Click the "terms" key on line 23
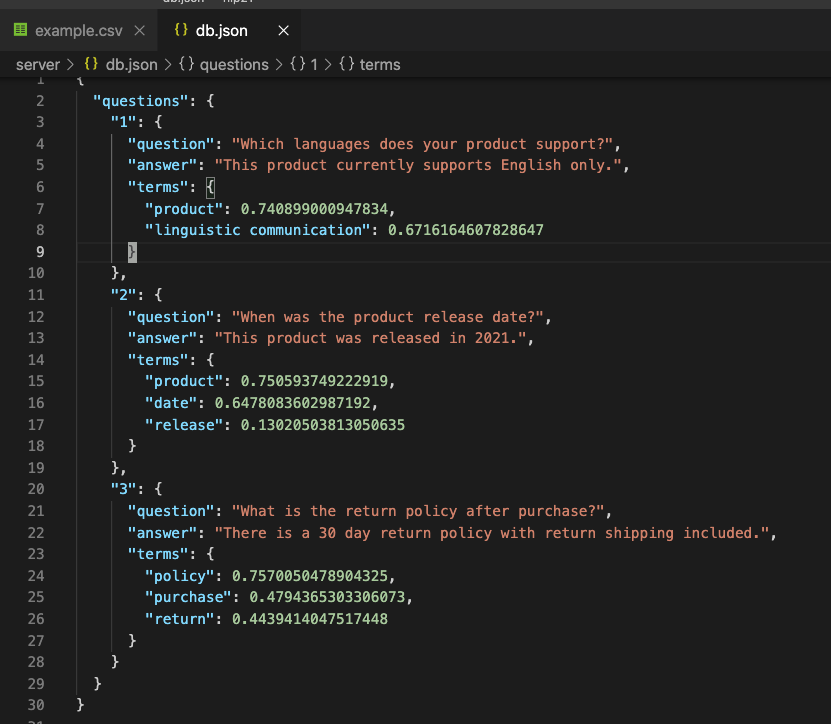The width and height of the screenshot is (831, 724). click(x=157, y=554)
